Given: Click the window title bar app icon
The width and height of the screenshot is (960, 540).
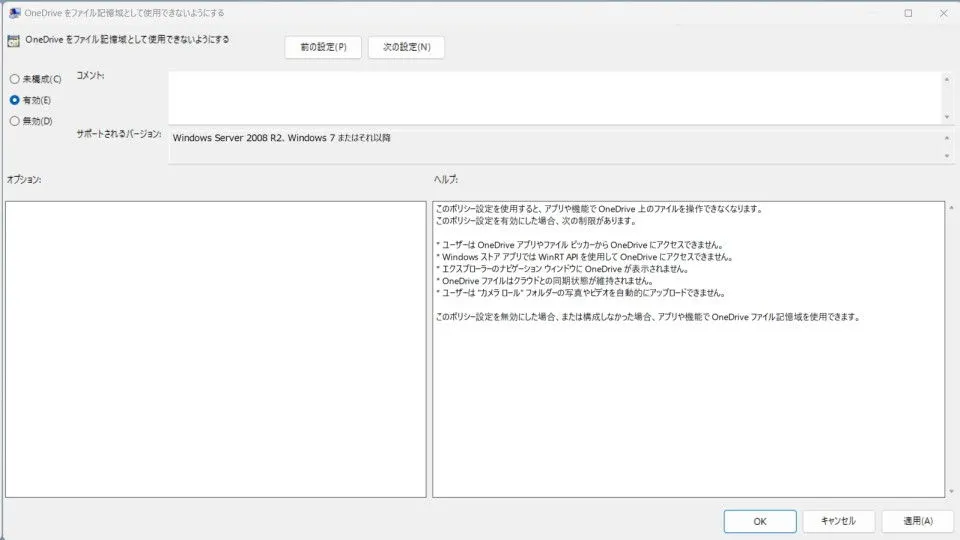Looking at the screenshot, I should click(x=15, y=13).
